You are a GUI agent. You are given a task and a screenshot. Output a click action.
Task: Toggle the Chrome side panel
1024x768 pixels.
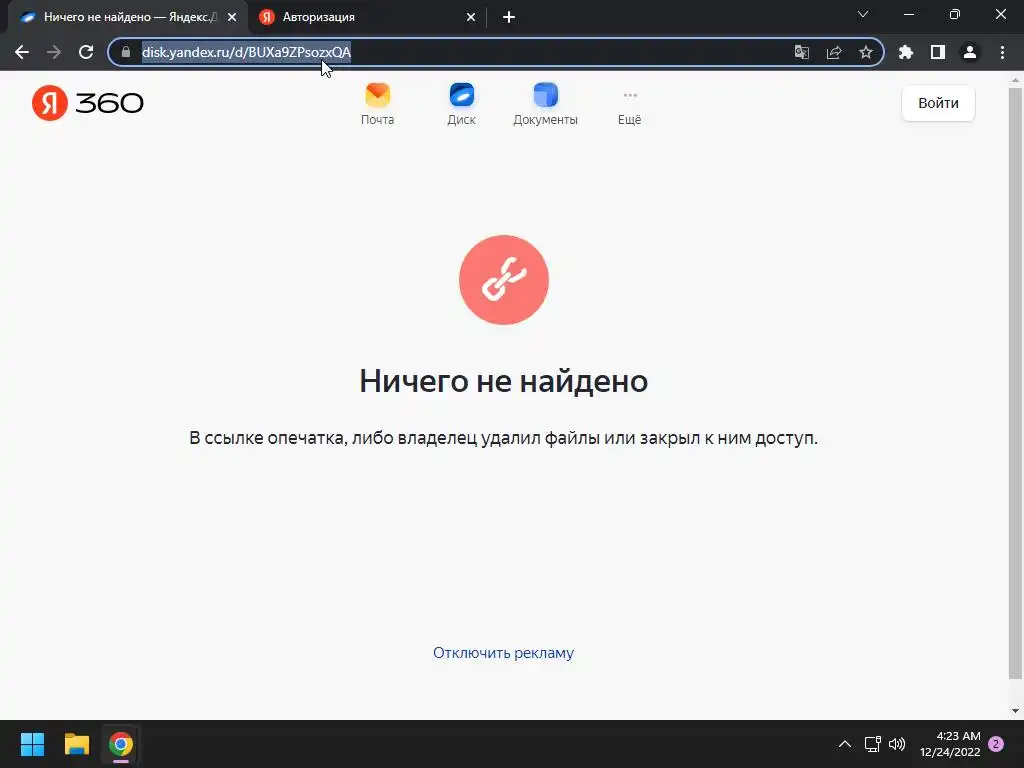[x=938, y=52]
